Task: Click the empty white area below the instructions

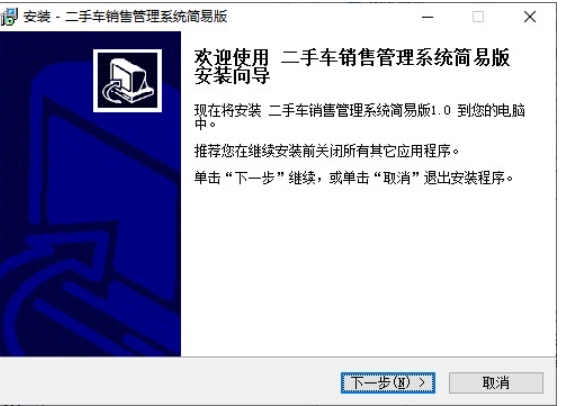Action: point(369,272)
